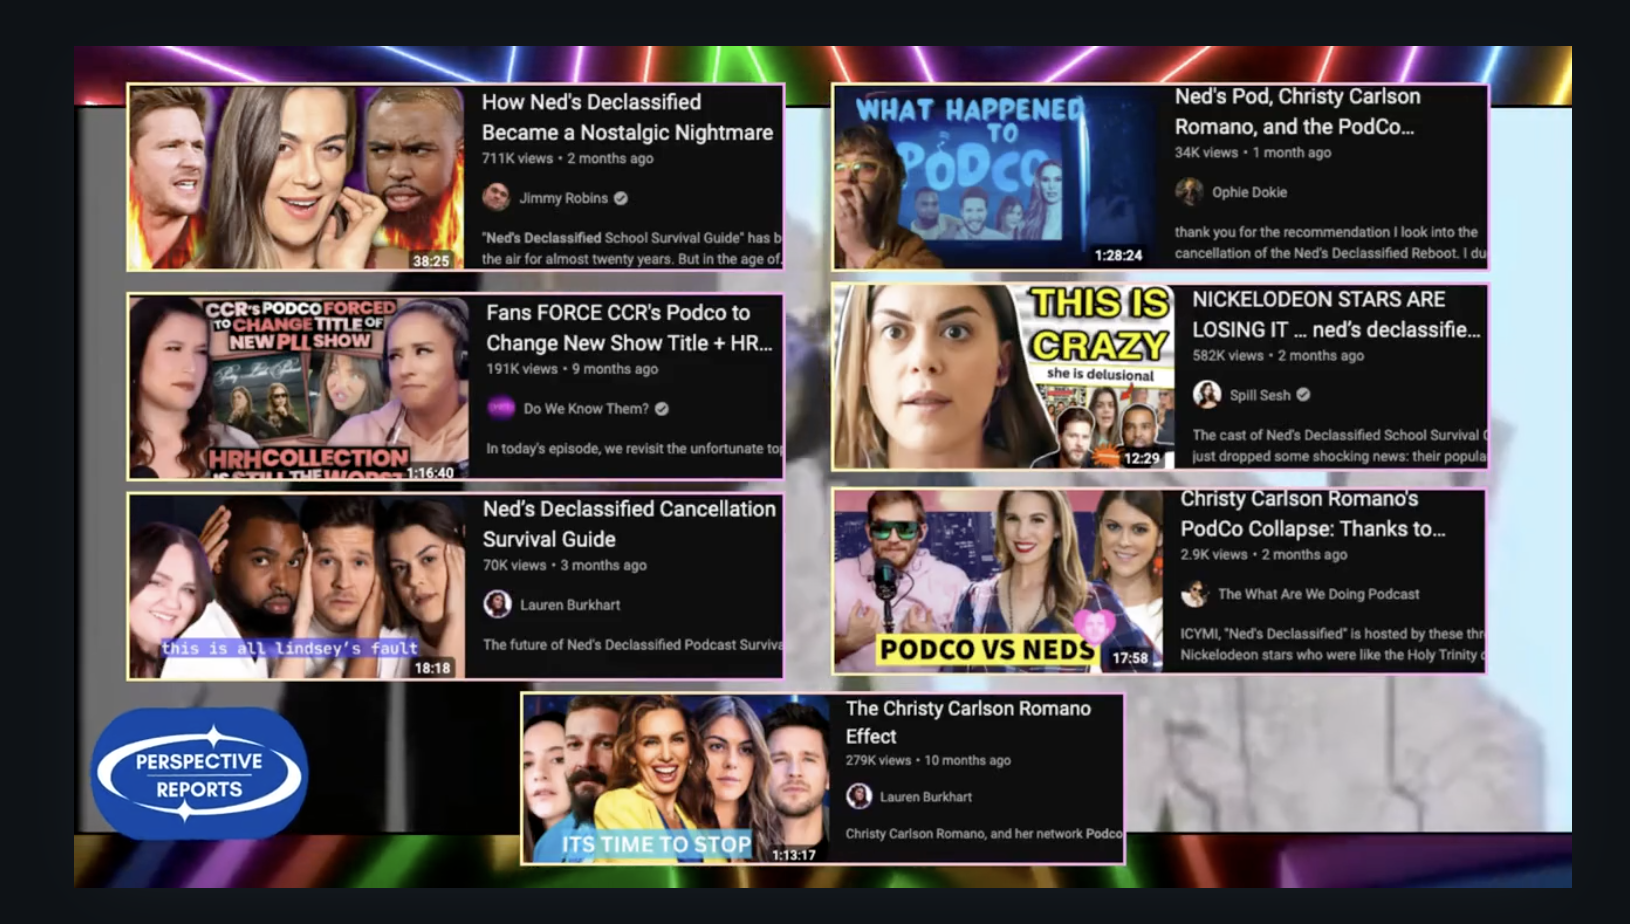Viewport: 1630px width, 924px height.
Task: Click the 17:58 duration badge
Action: click(x=1130, y=658)
